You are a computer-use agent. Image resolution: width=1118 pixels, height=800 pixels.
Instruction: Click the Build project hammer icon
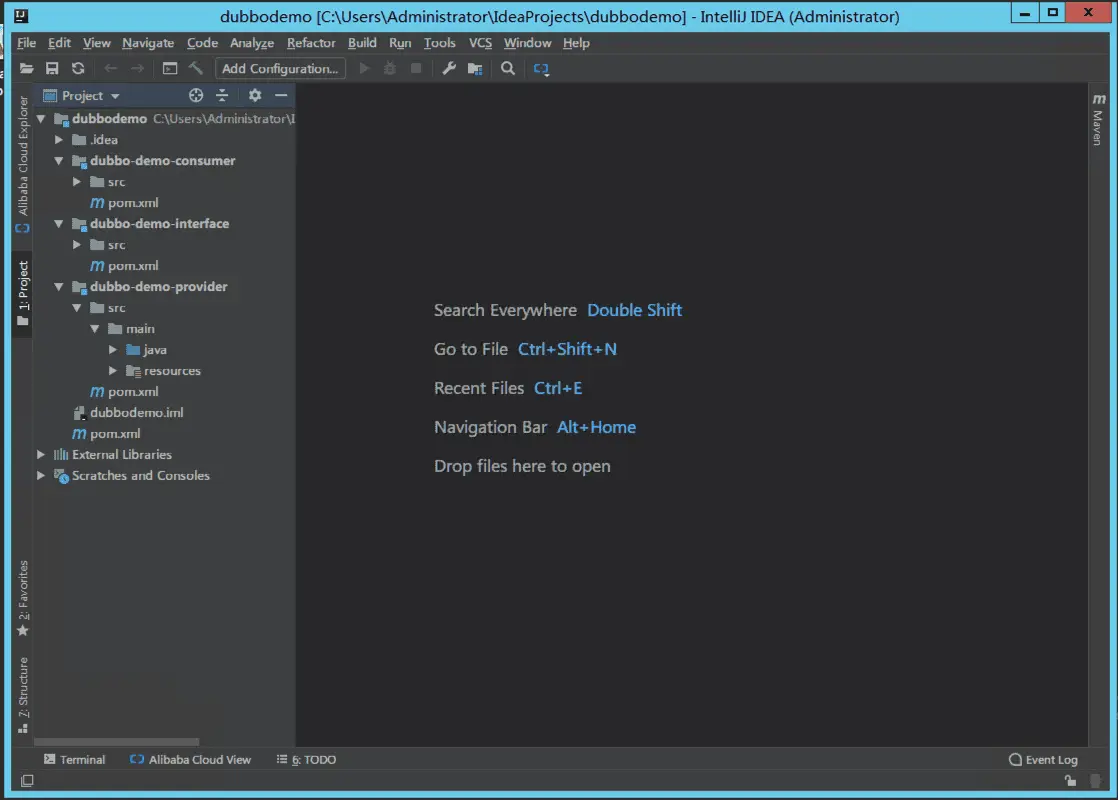click(x=195, y=68)
